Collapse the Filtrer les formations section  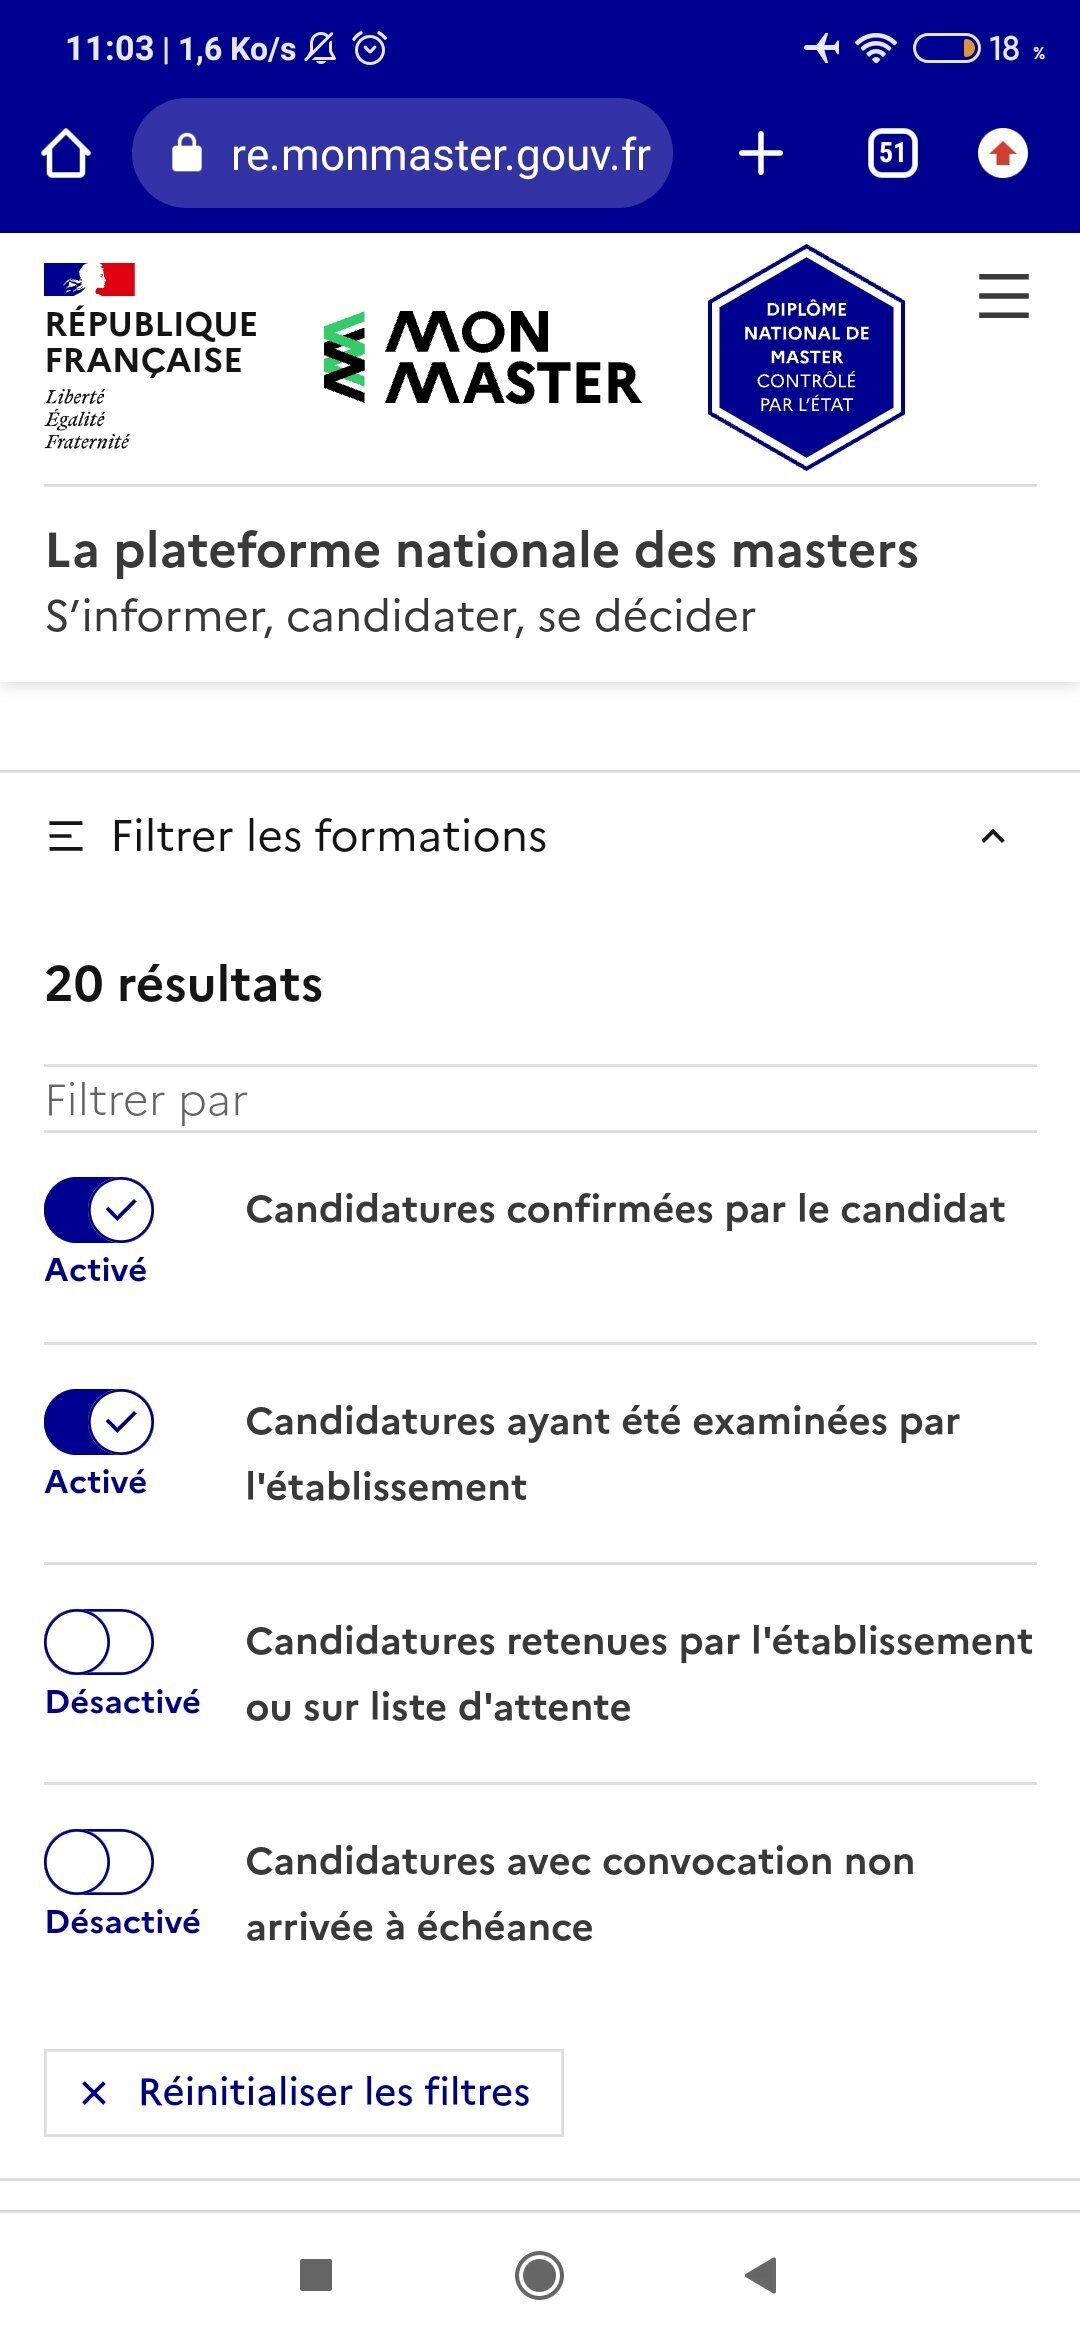tap(329, 836)
